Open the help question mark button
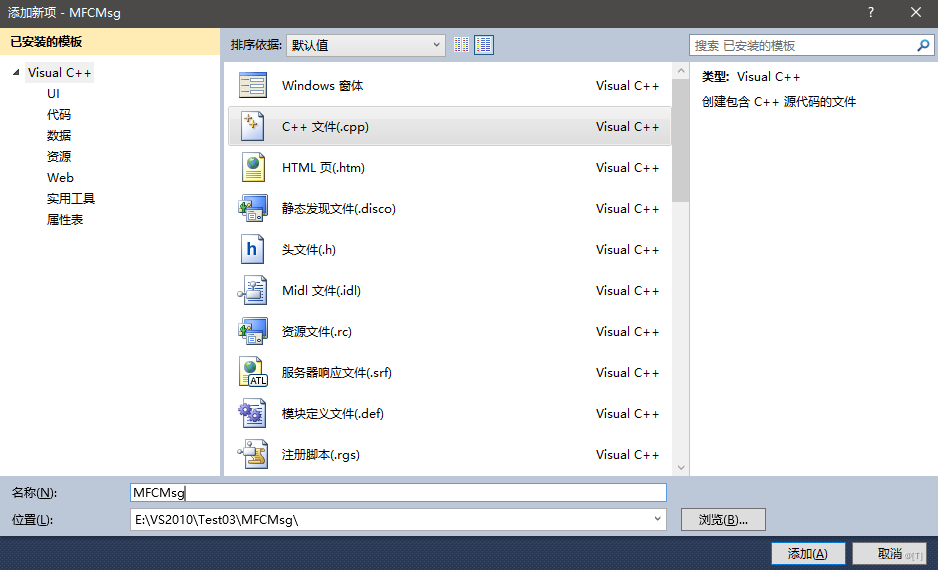This screenshot has width=938, height=570. 871,13
